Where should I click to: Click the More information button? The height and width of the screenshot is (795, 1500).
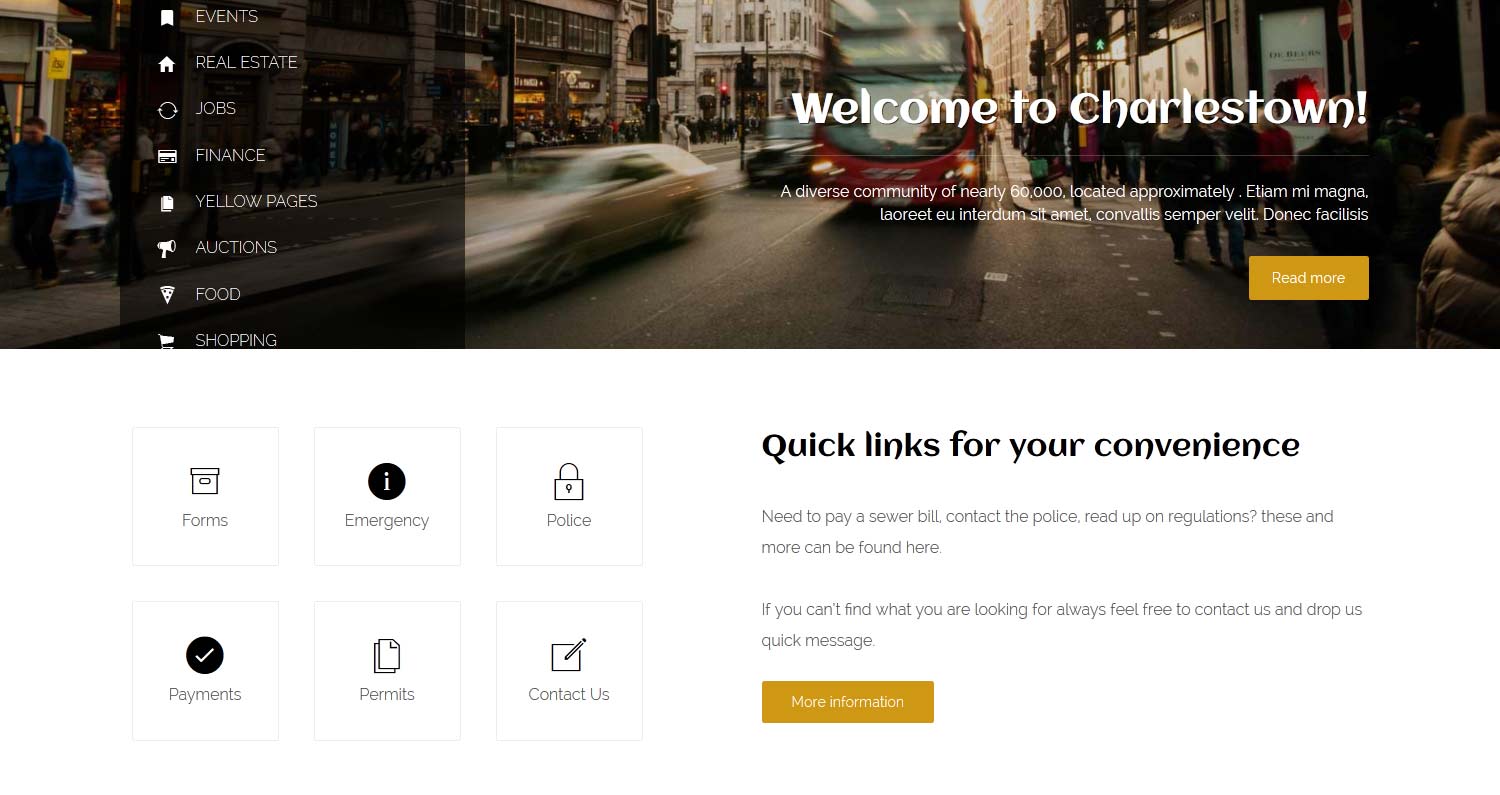(x=847, y=702)
